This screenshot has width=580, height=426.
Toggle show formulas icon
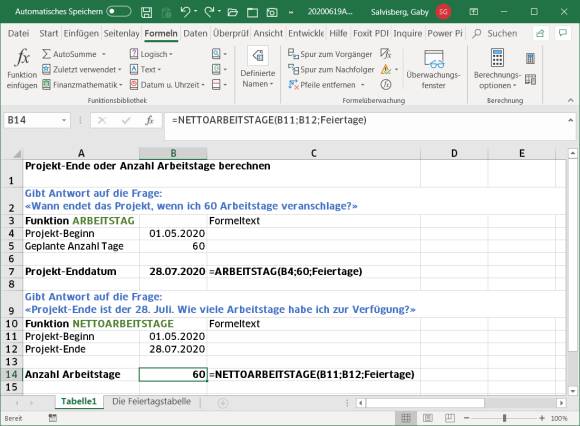[x=385, y=54]
